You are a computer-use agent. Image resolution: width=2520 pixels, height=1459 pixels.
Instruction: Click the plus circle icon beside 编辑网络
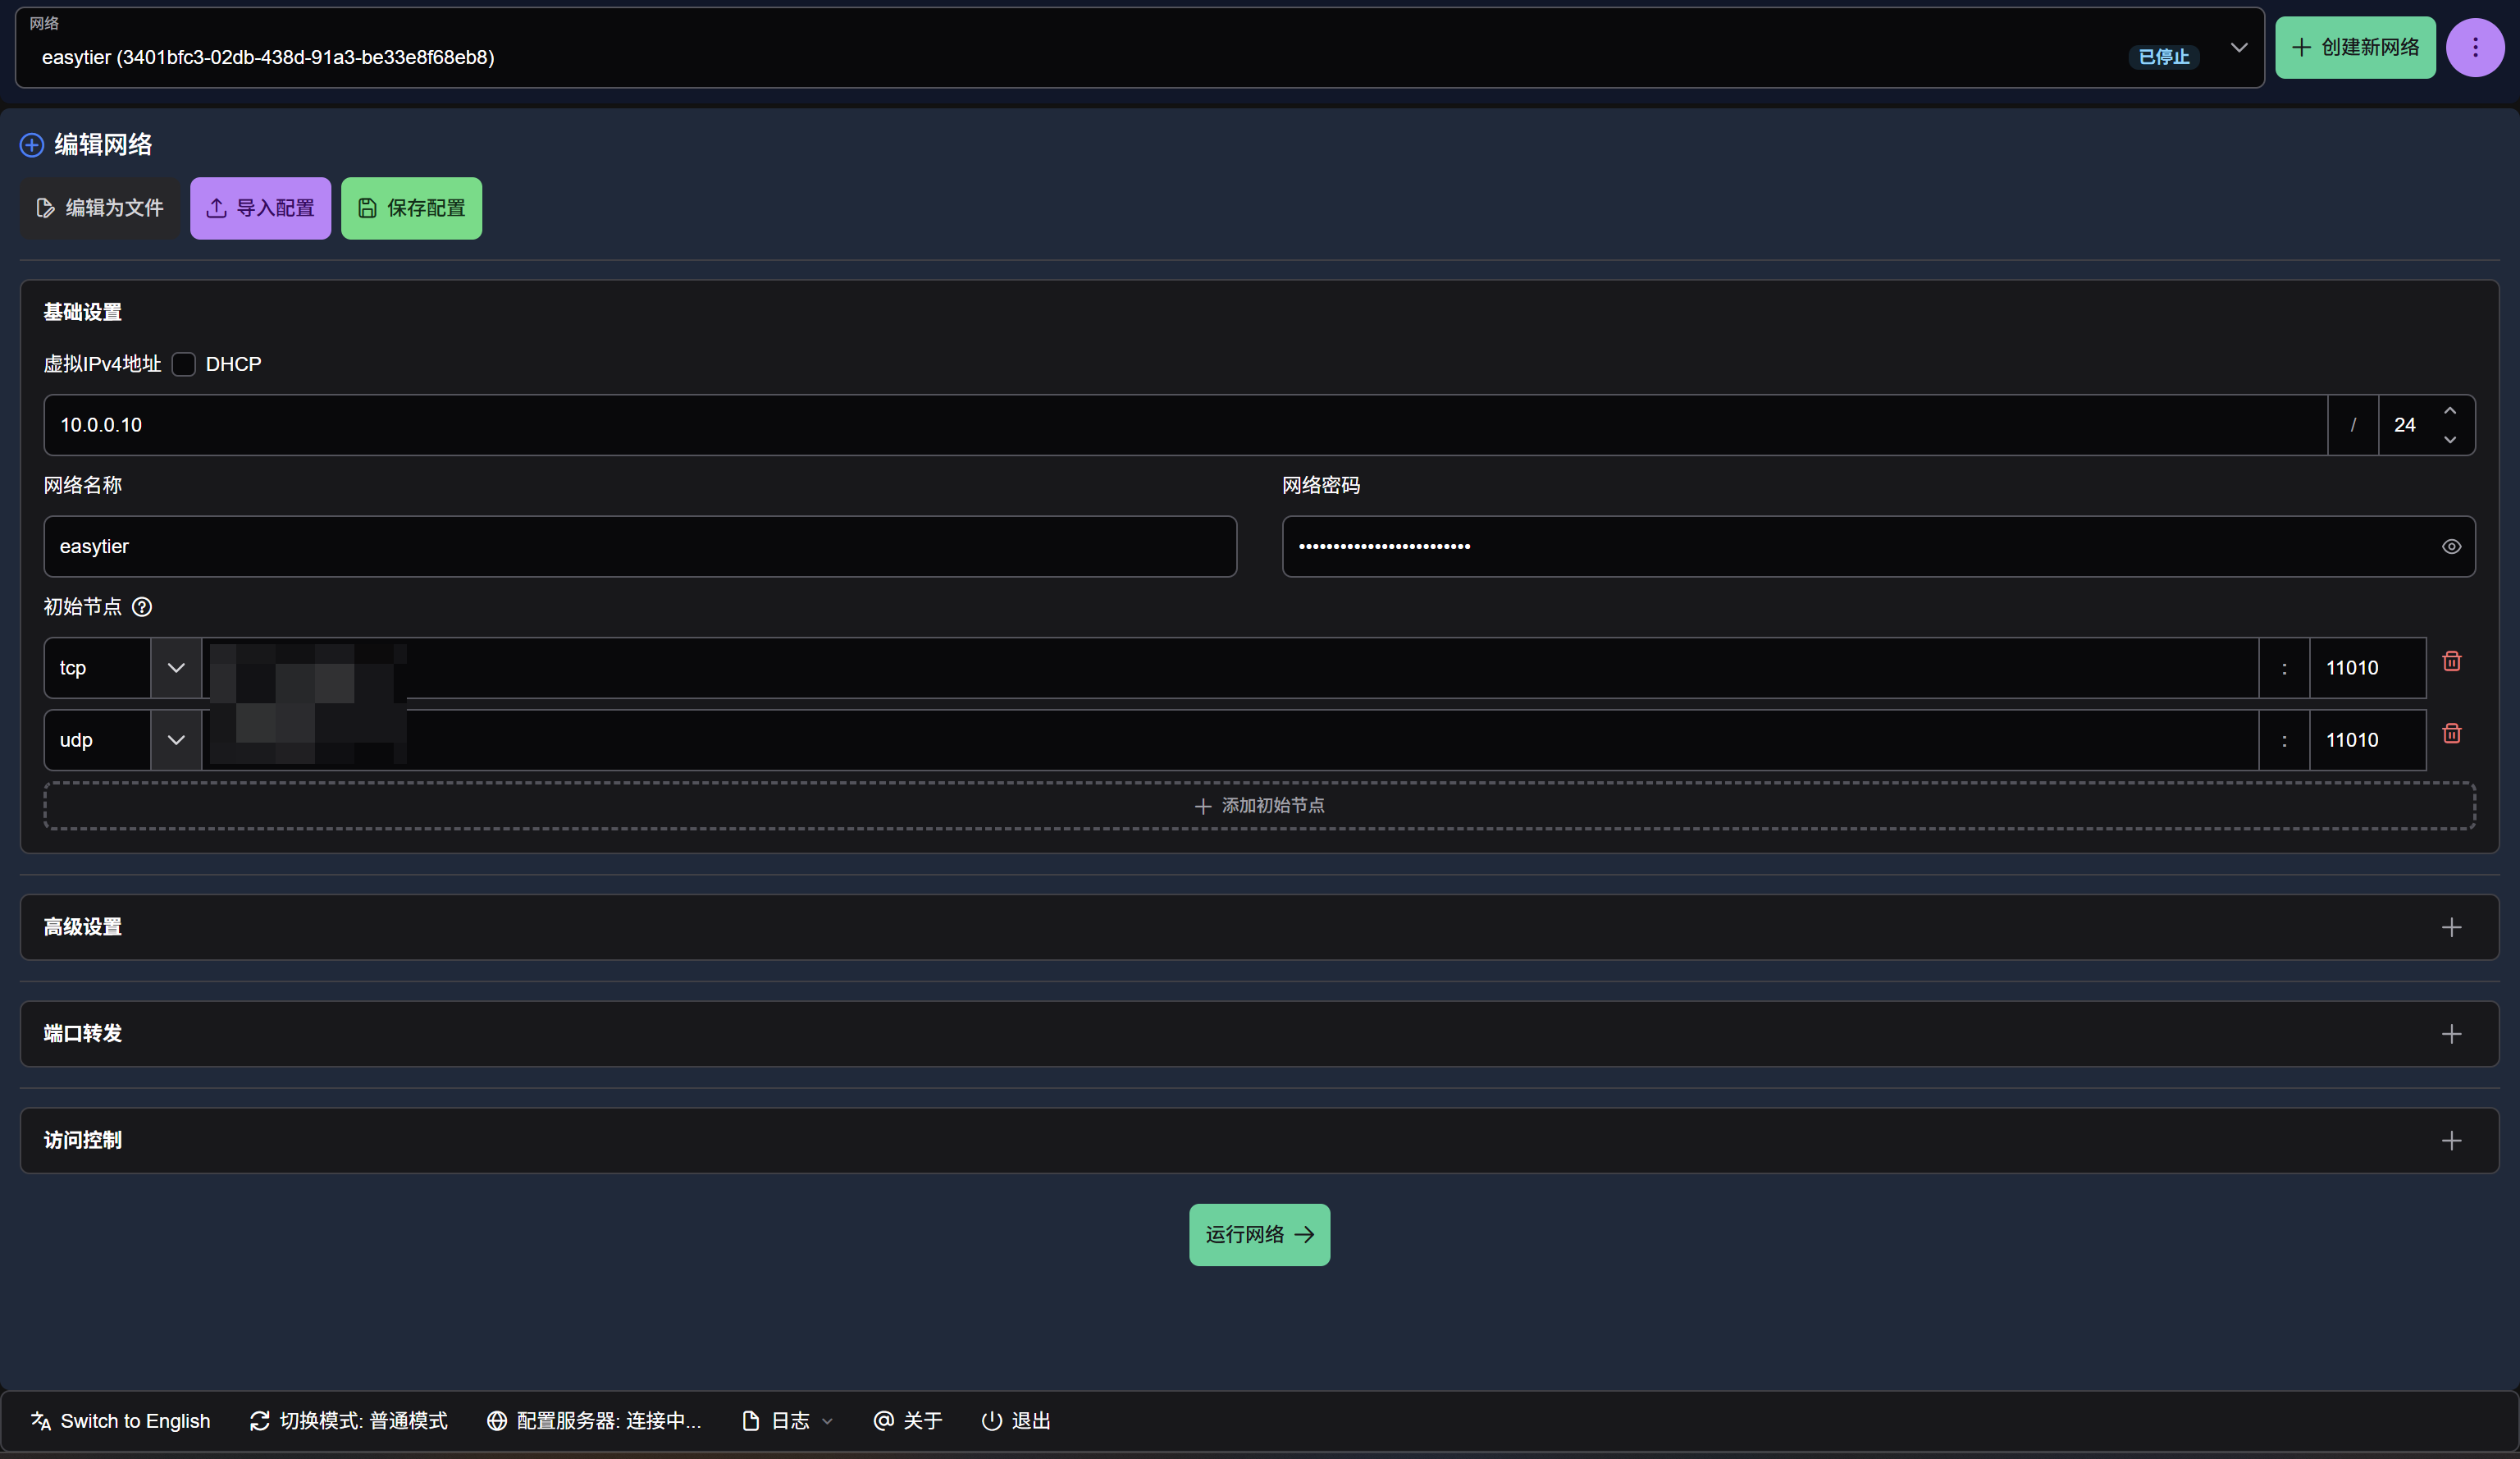(x=32, y=145)
